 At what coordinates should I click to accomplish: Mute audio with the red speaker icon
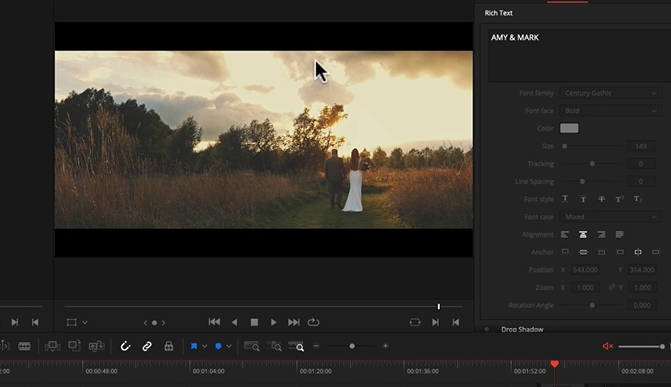608,346
